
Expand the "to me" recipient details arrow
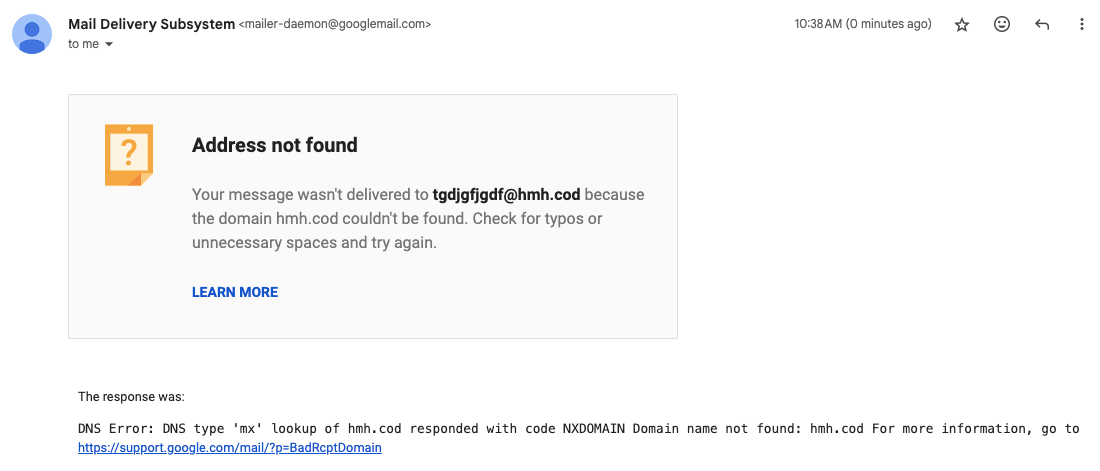click(109, 45)
